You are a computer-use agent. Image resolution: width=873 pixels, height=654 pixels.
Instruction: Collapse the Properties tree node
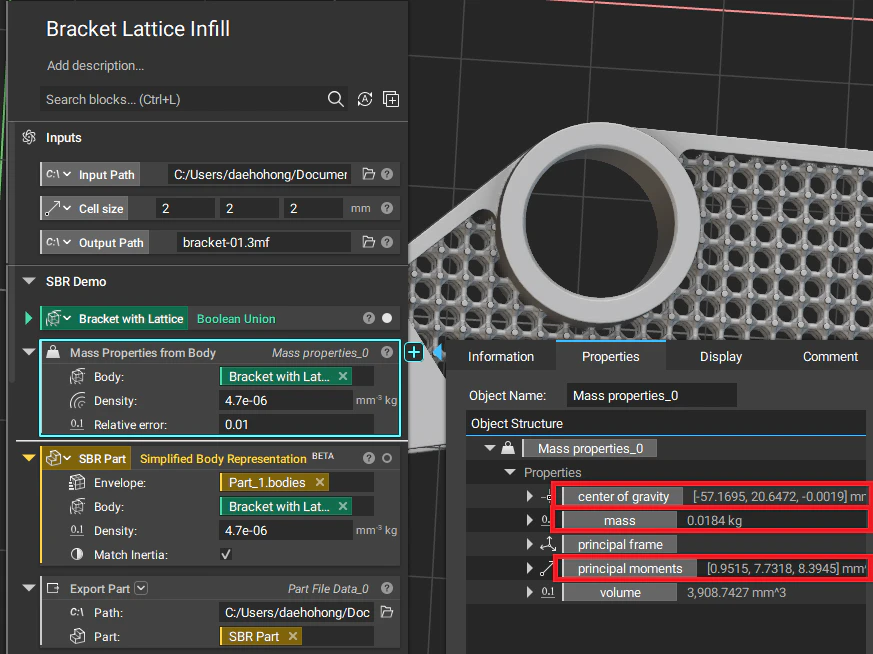click(x=510, y=472)
